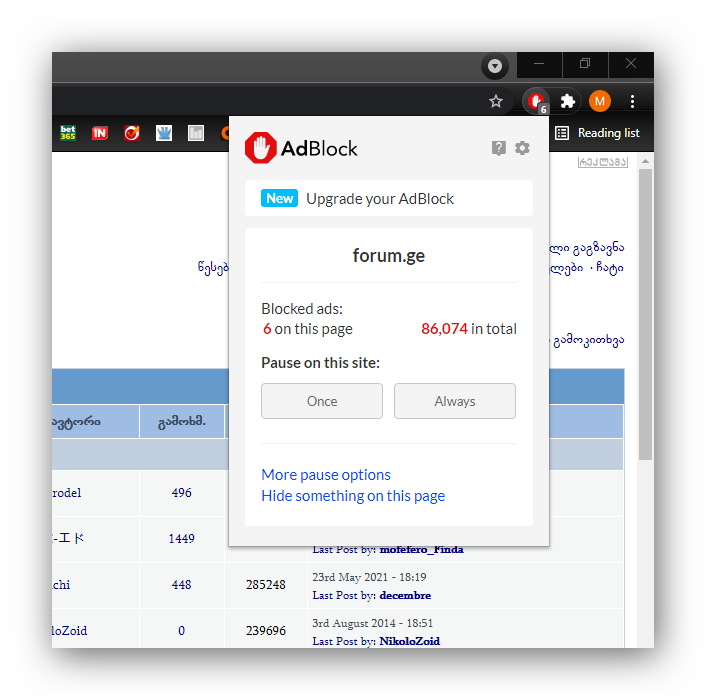Click the scrollbar up arrow
This screenshot has width=706, height=700.
pyautogui.click(x=645, y=161)
